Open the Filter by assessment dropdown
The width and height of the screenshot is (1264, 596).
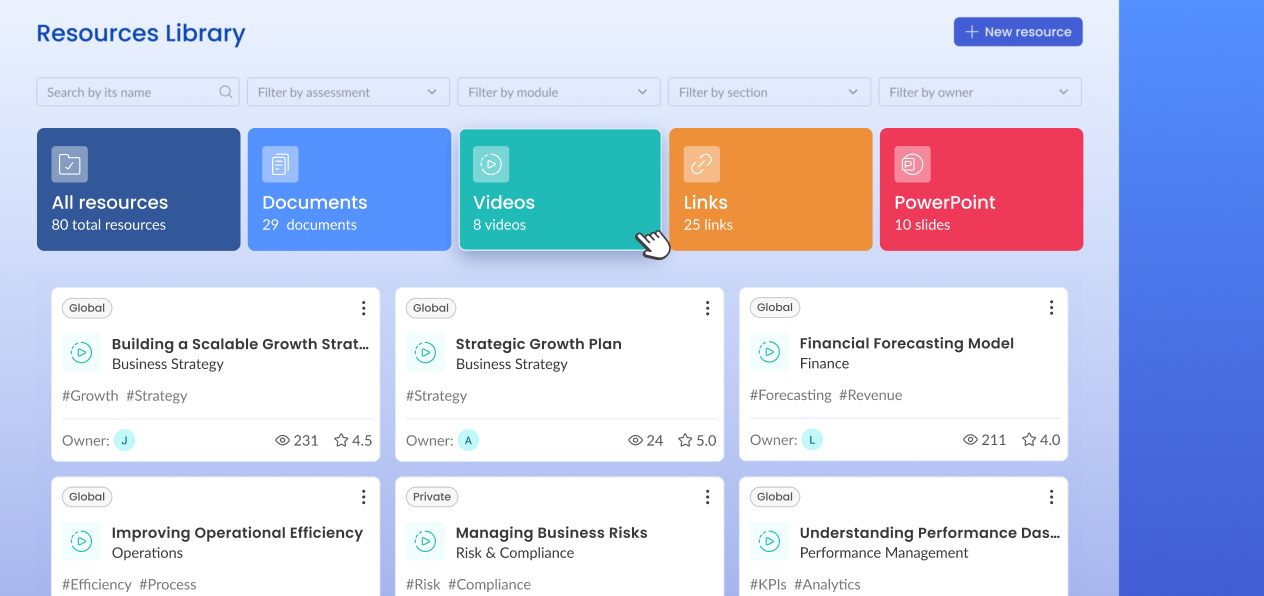348,92
